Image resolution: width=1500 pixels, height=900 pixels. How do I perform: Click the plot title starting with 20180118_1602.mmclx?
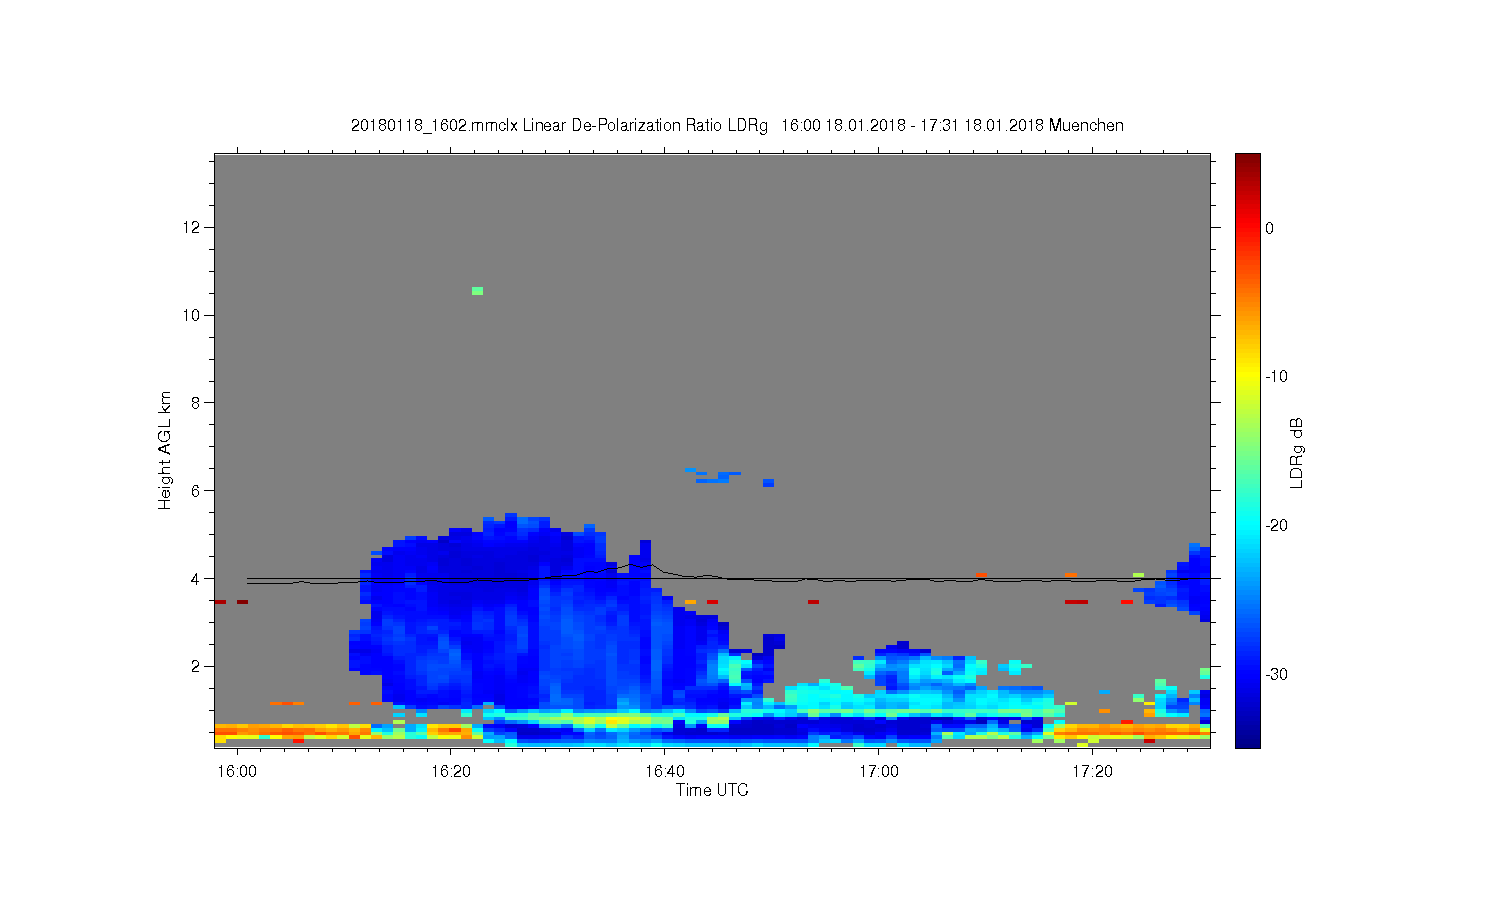coord(737,126)
